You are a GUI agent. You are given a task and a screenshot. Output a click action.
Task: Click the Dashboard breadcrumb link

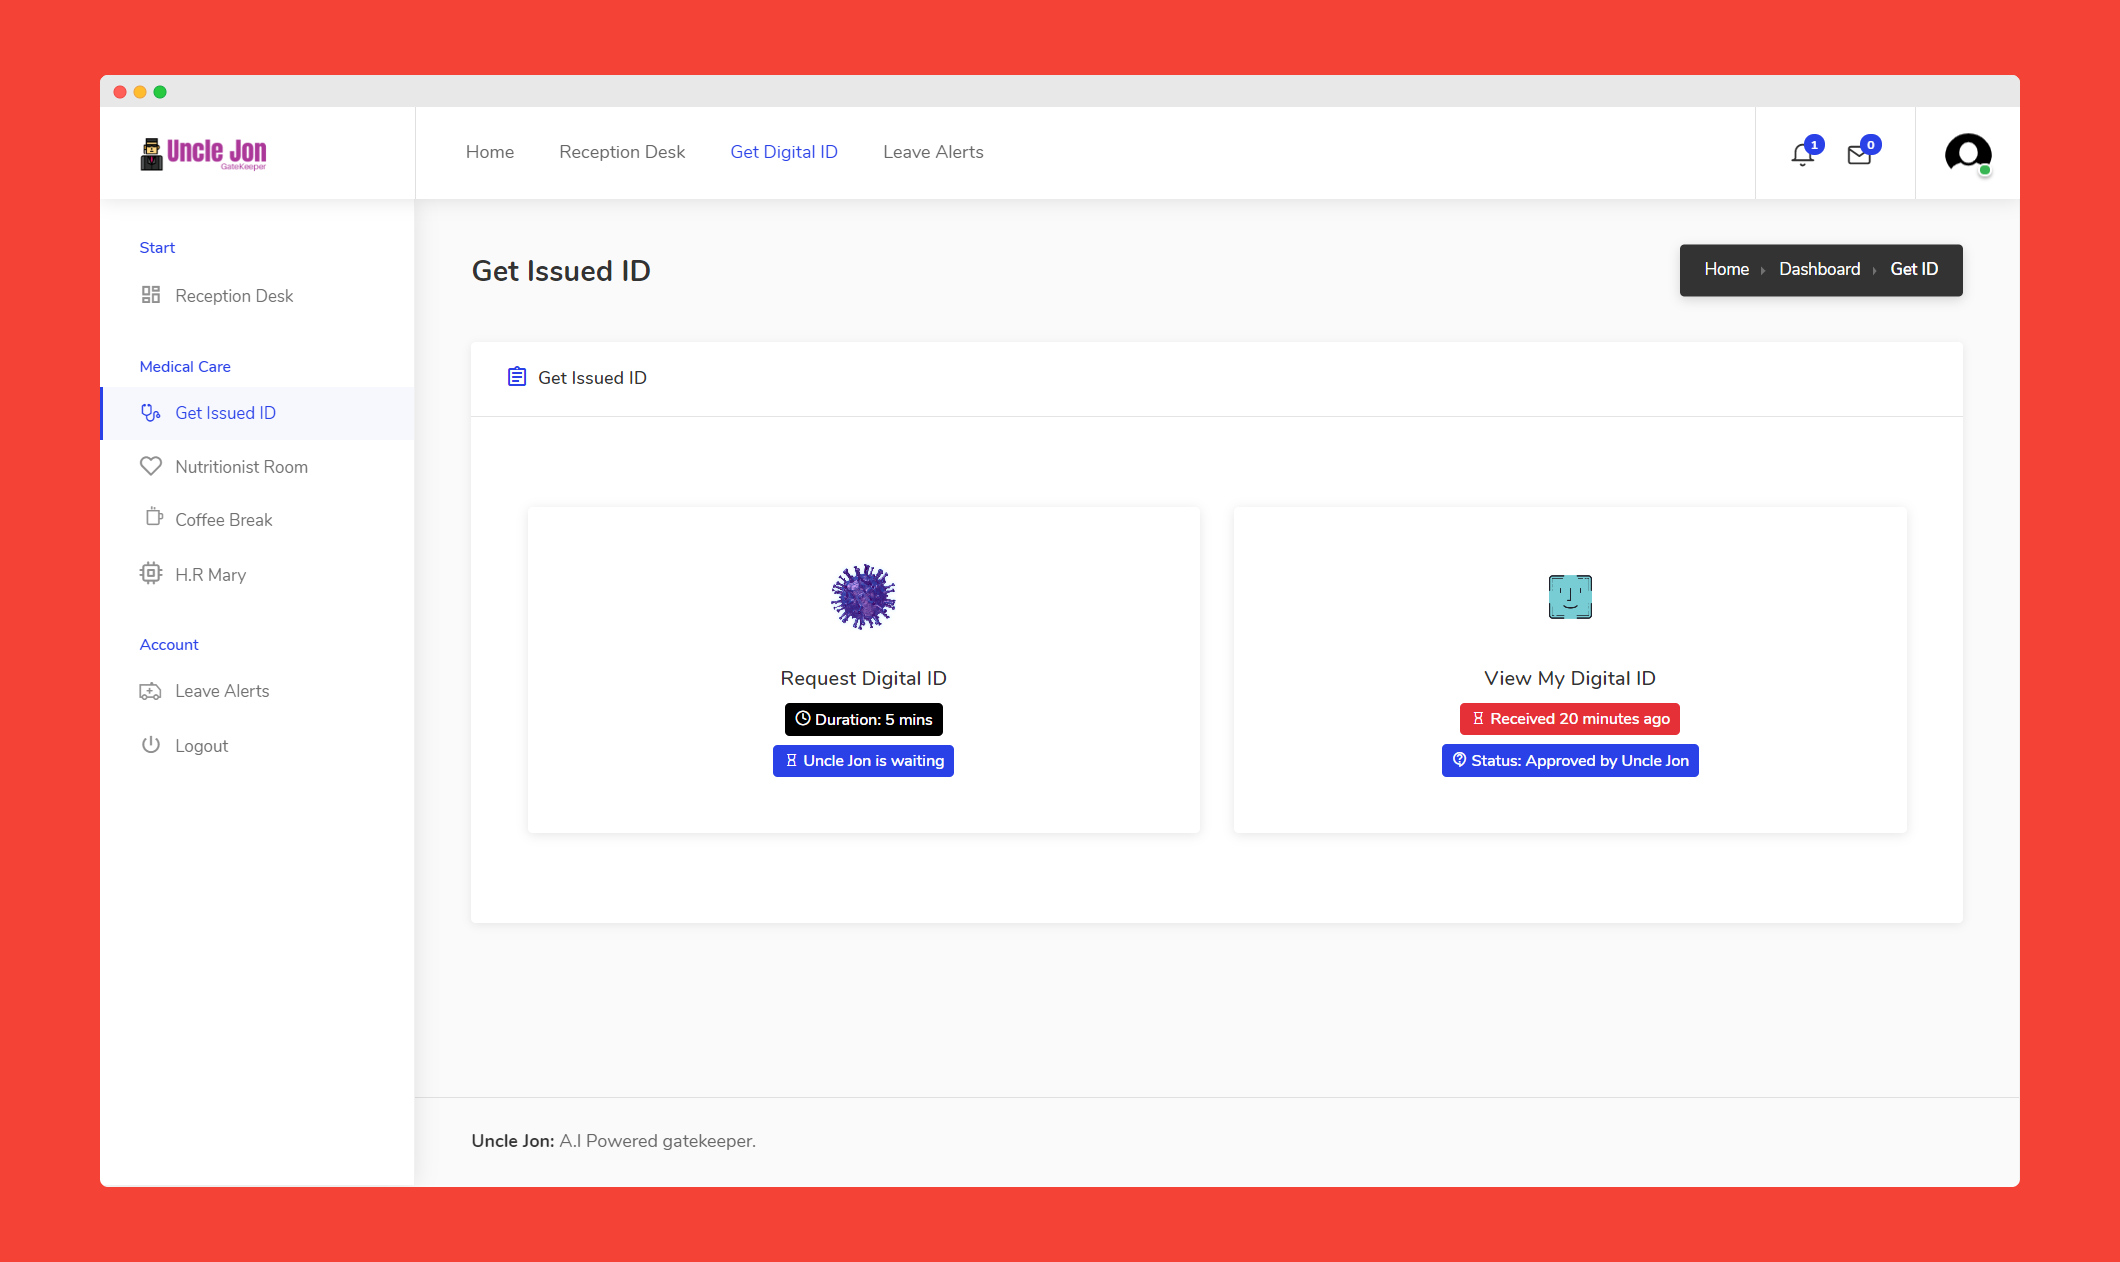pos(1819,269)
